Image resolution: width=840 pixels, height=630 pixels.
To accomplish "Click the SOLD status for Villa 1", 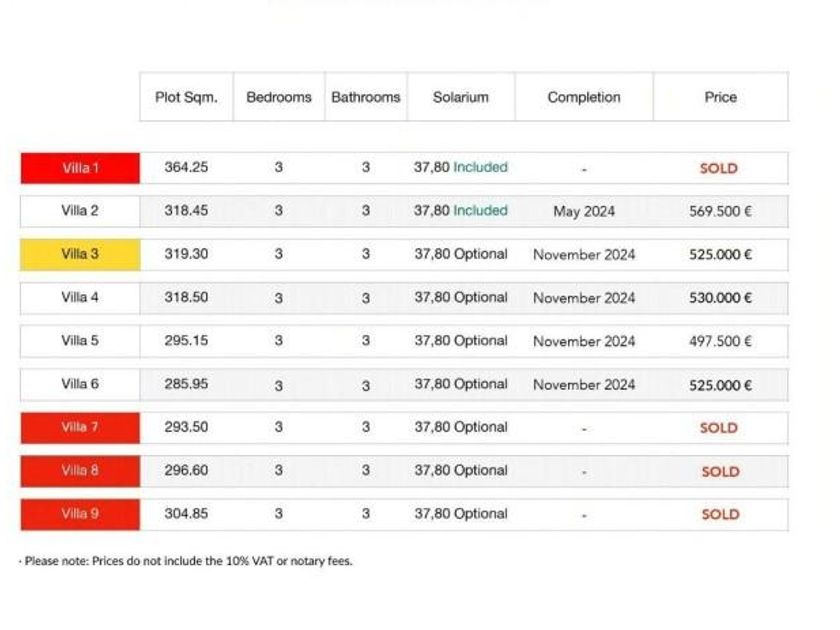I will pyautogui.click(x=719, y=168).
